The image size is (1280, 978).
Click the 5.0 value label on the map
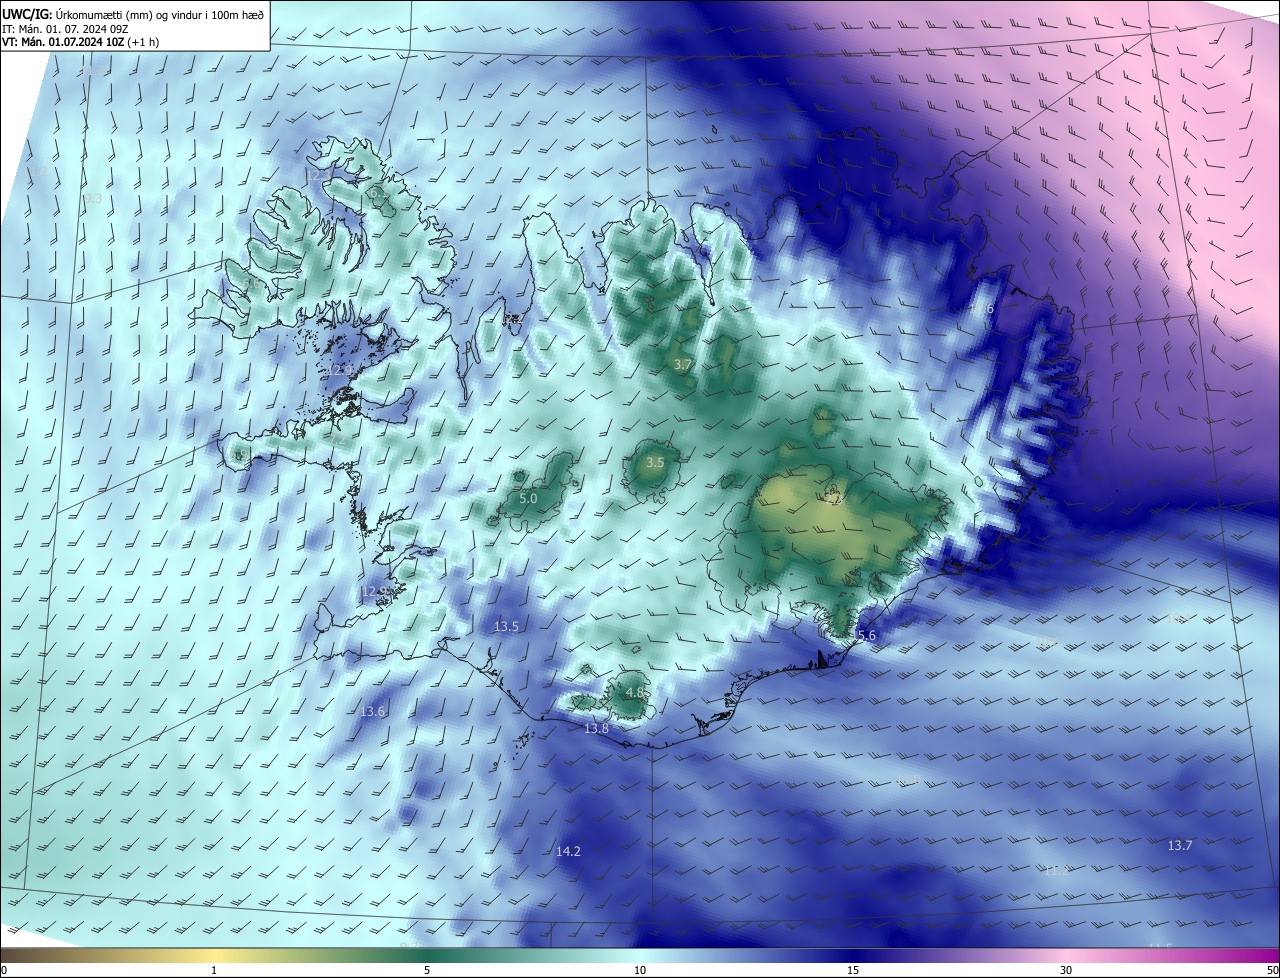pos(529,498)
